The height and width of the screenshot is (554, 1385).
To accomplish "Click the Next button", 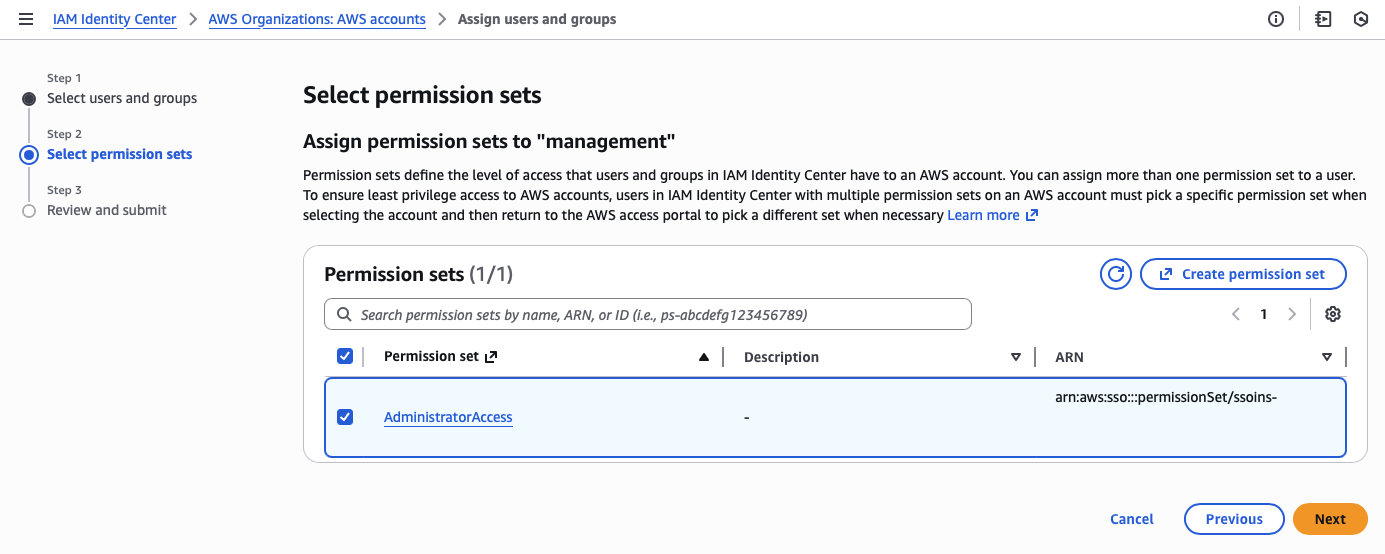I will click(x=1329, y=519).
